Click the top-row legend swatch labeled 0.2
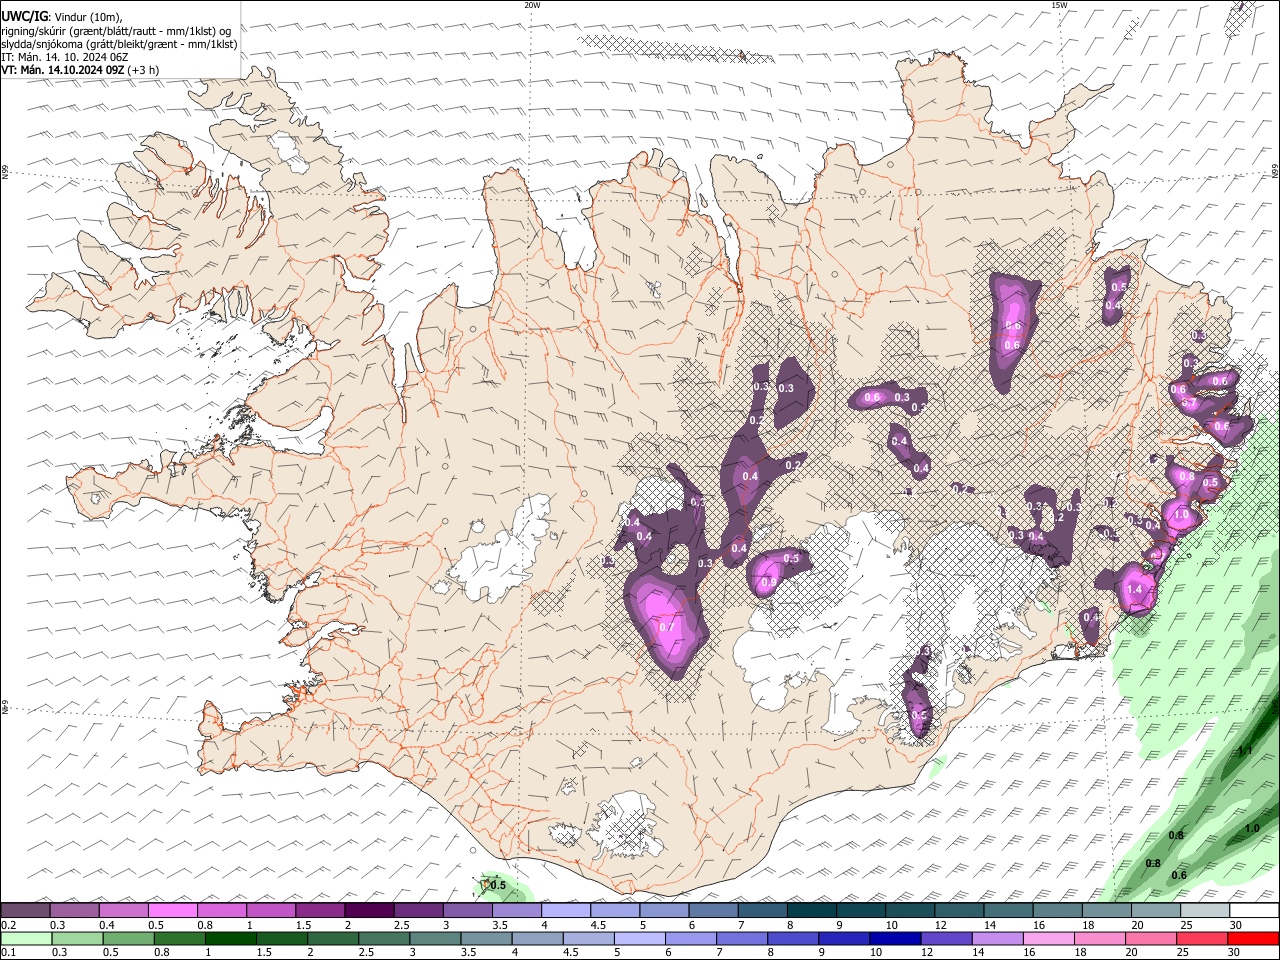 coord(25,911)
